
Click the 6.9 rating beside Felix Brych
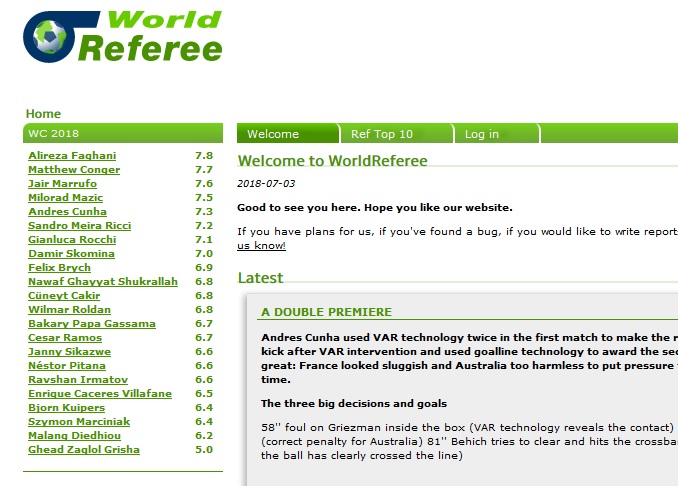[204, 268]
